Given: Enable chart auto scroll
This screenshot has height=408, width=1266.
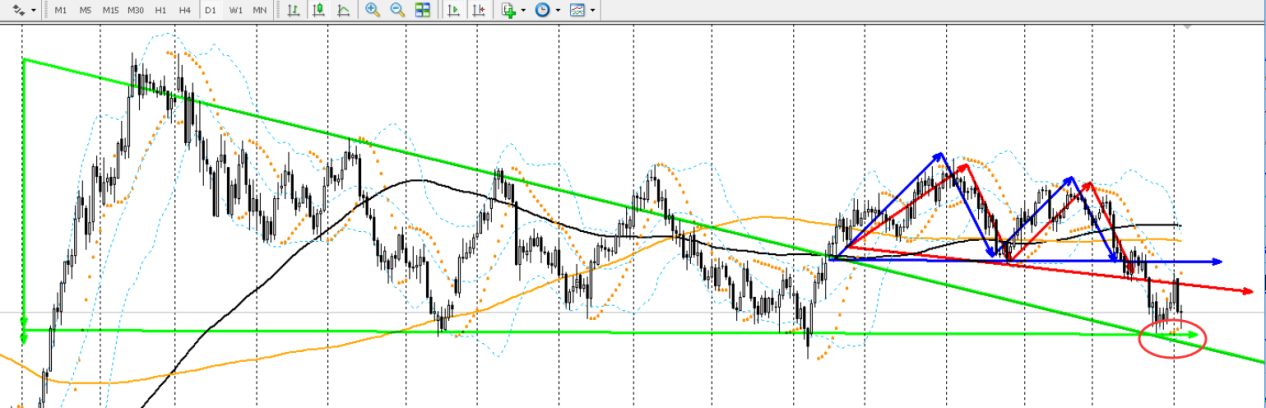Looking at the screenshot, I should [x=453, y=10].
